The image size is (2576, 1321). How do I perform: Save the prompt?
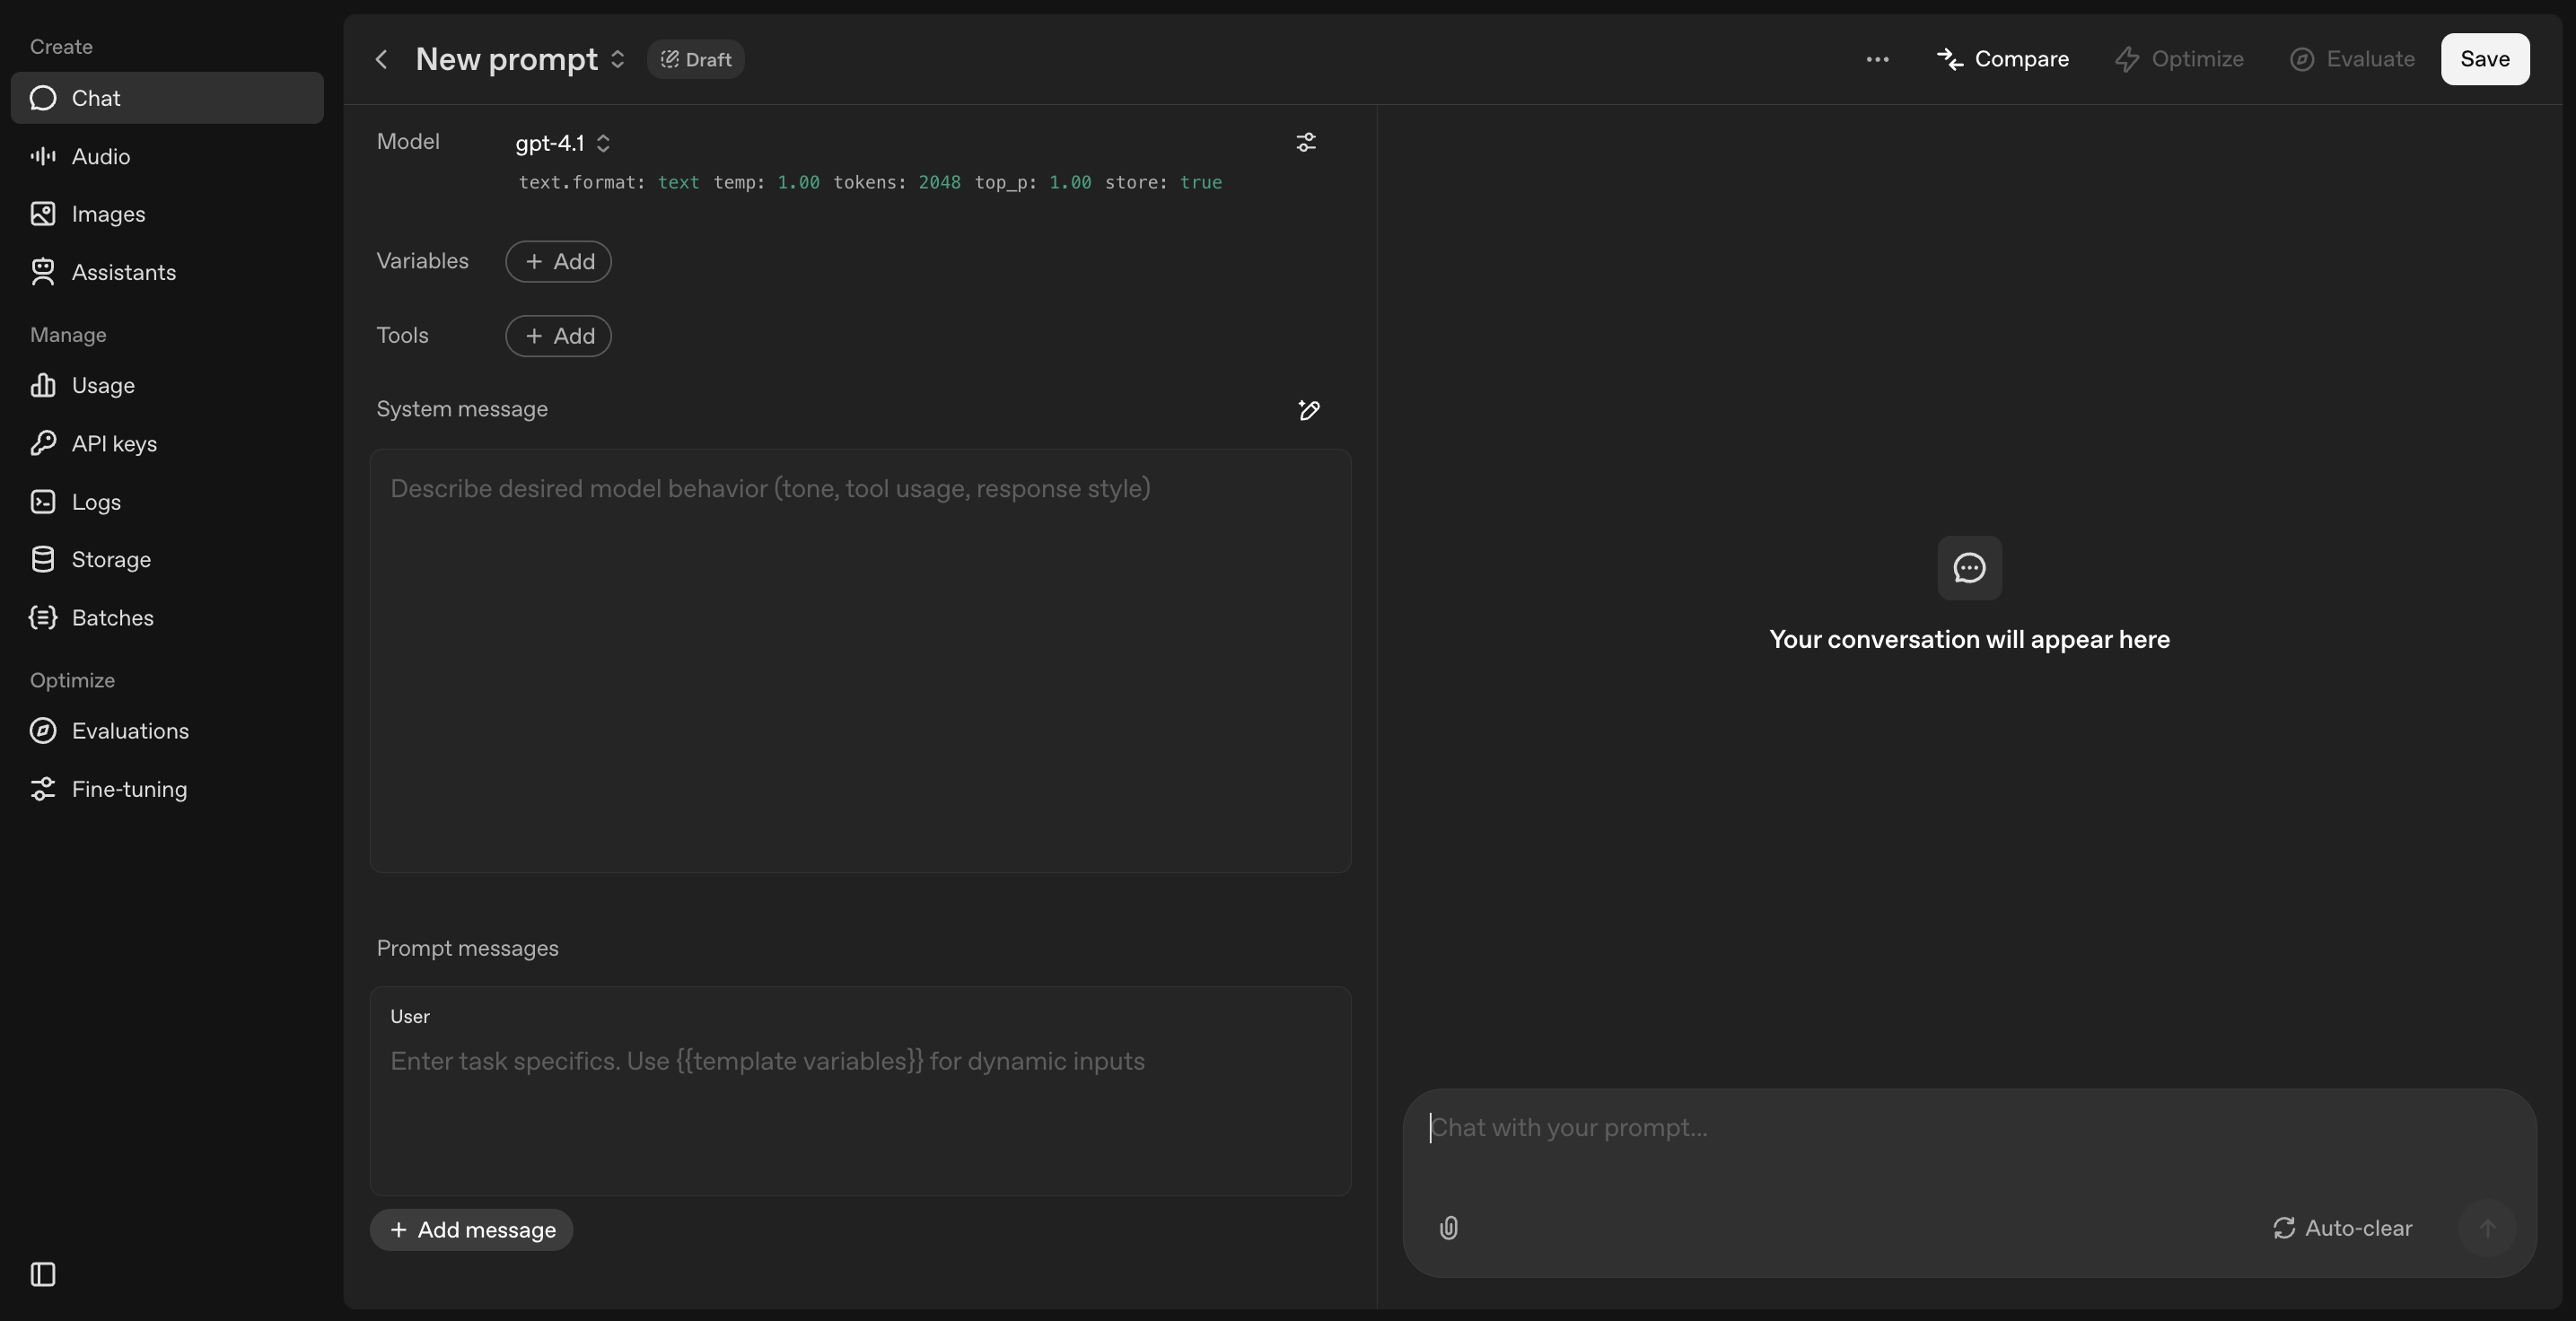(x=2485, y=59)
